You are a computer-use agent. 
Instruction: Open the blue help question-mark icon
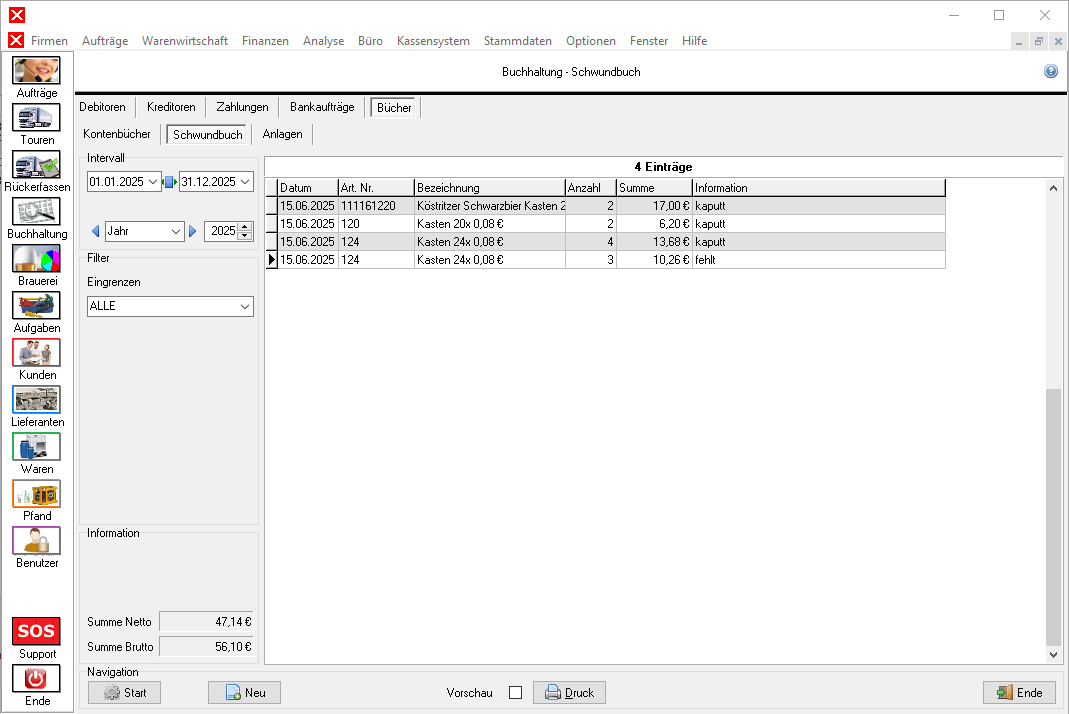1051,72
